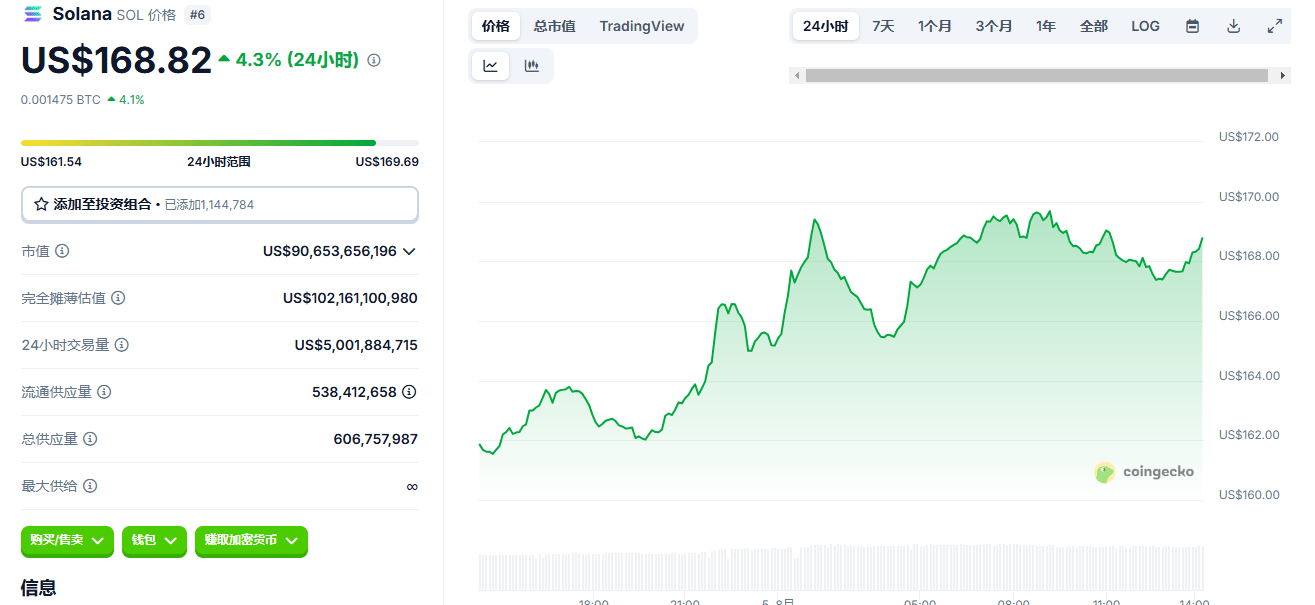Click the US$168.82 price text
The image size is (1315, 605).
[116, 60]
